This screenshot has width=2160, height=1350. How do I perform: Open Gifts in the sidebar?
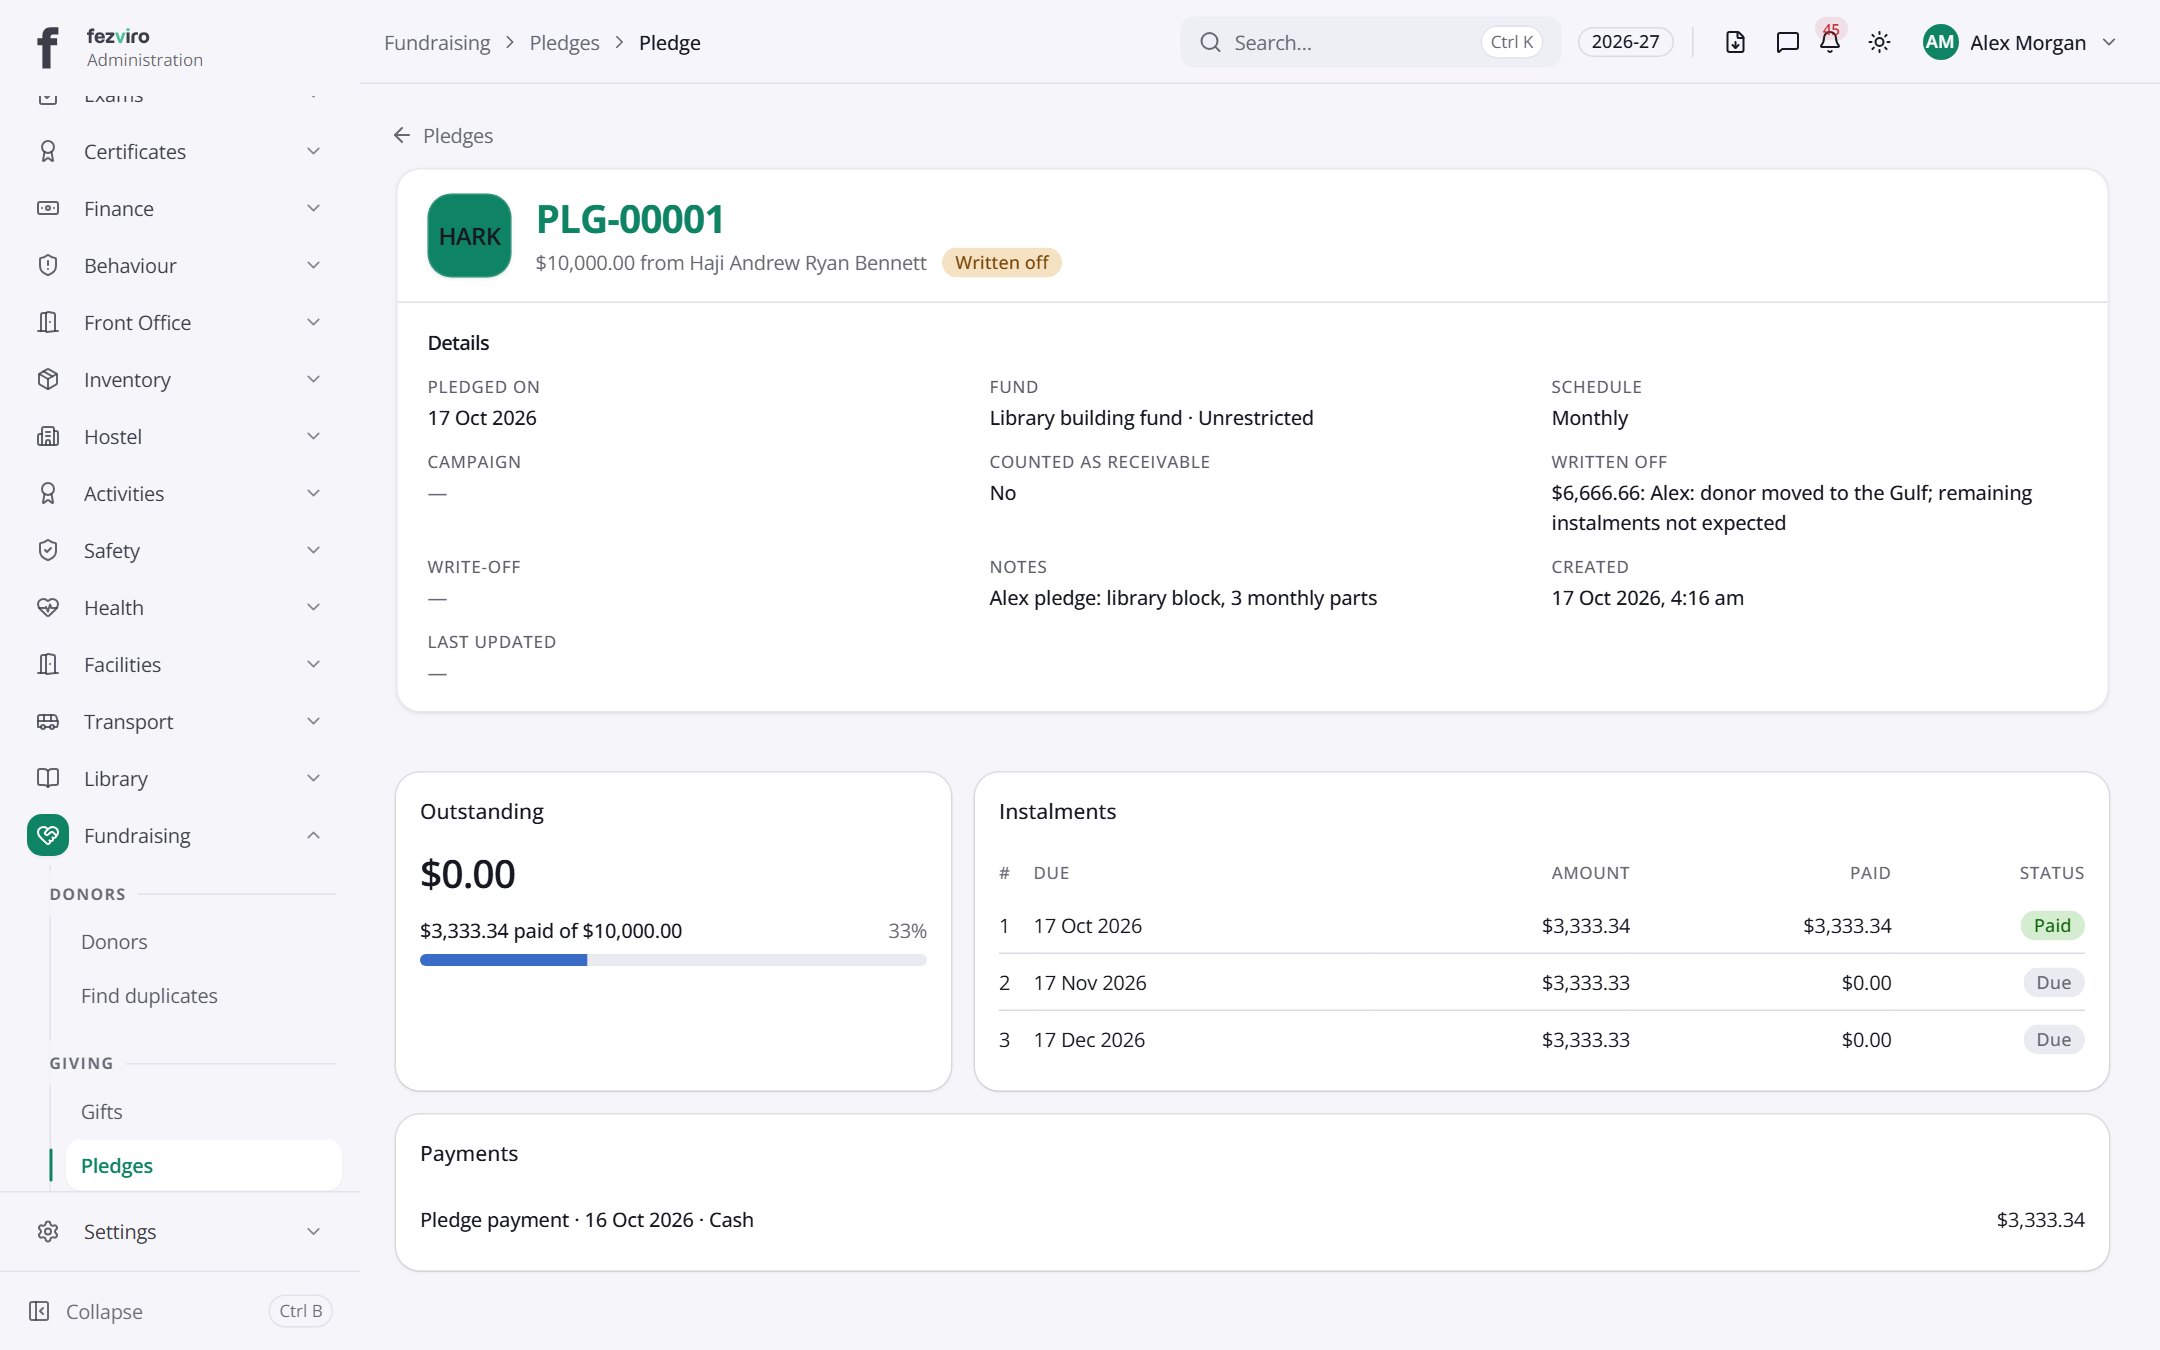102,1112
